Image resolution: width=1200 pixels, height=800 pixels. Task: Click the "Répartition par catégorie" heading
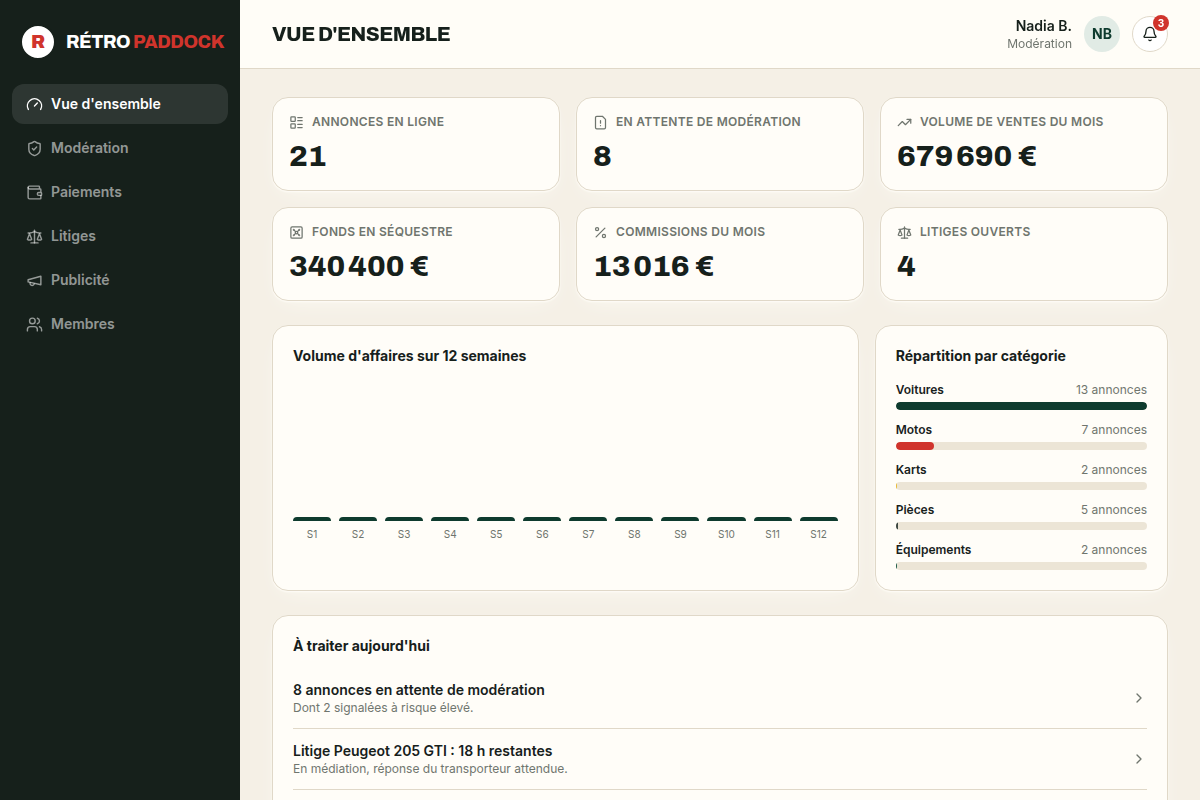981,356
